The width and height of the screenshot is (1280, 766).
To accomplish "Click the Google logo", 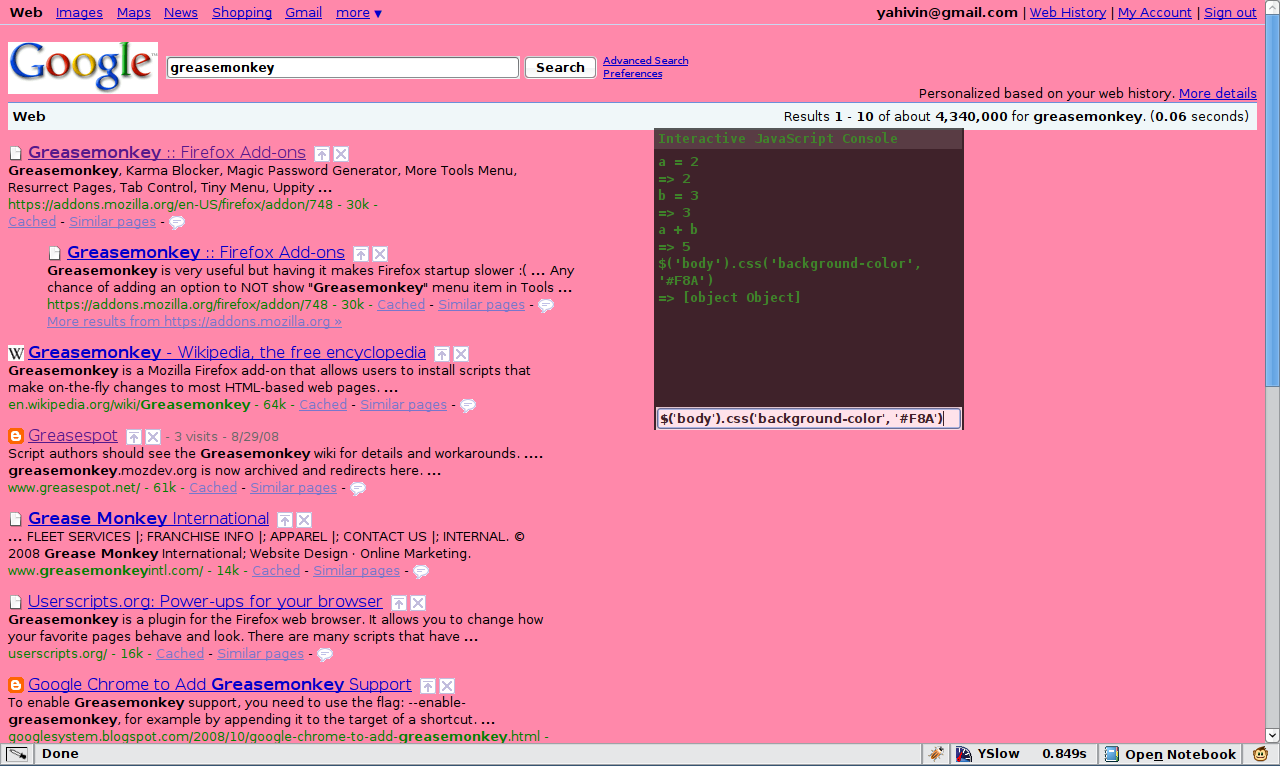I will [83, 67].
